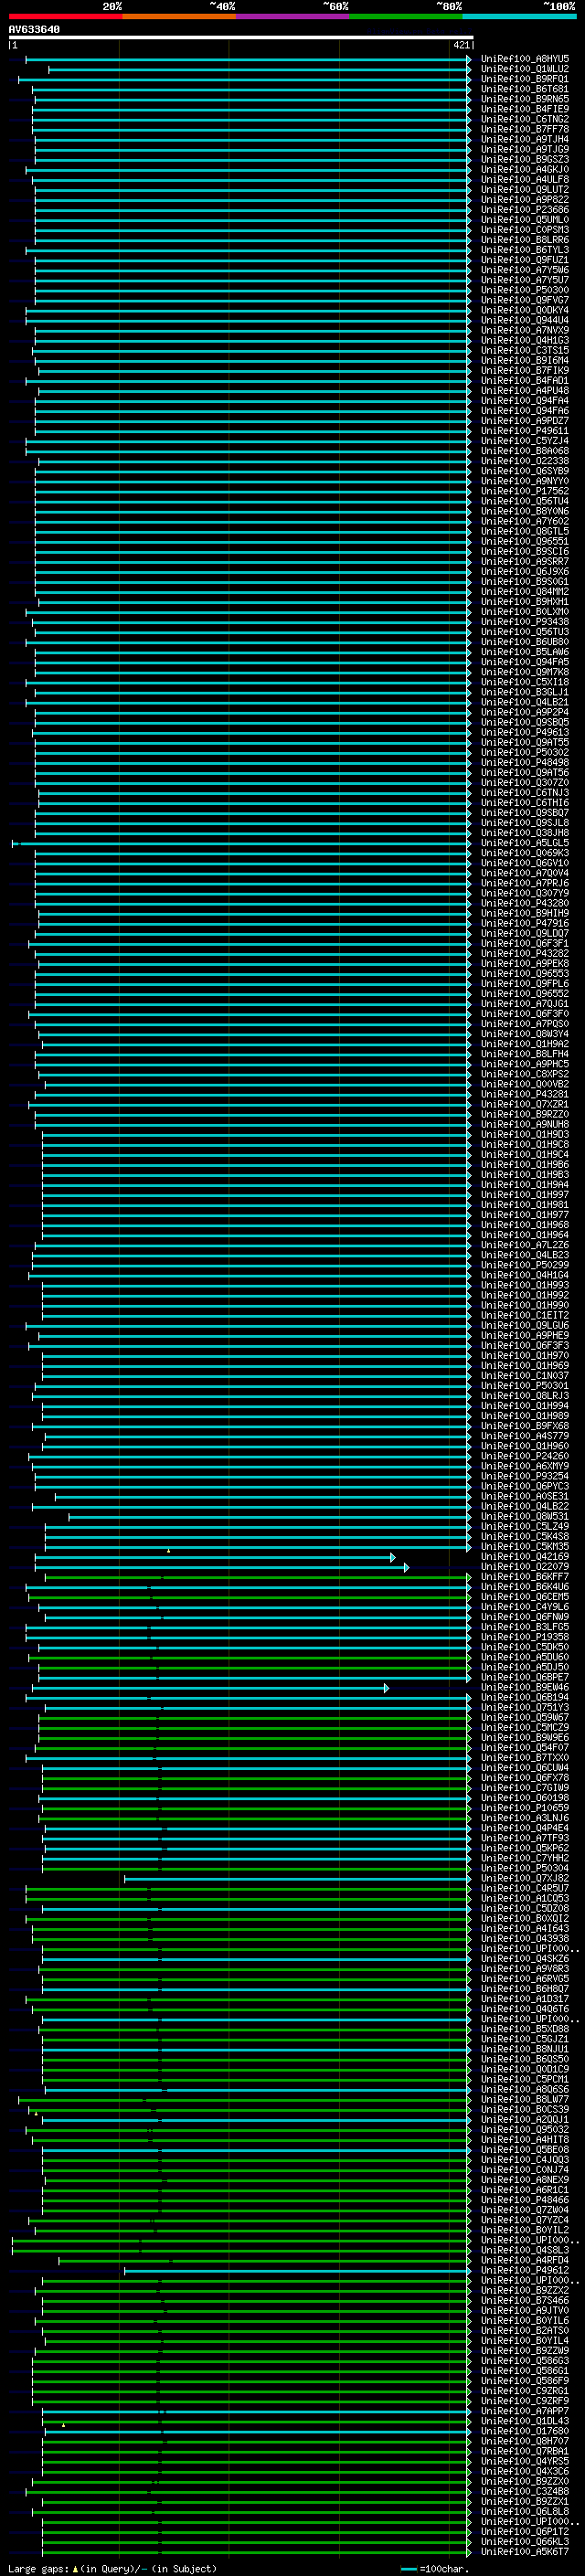Click the green ~80% identity legend segment

tap(406, 16)
